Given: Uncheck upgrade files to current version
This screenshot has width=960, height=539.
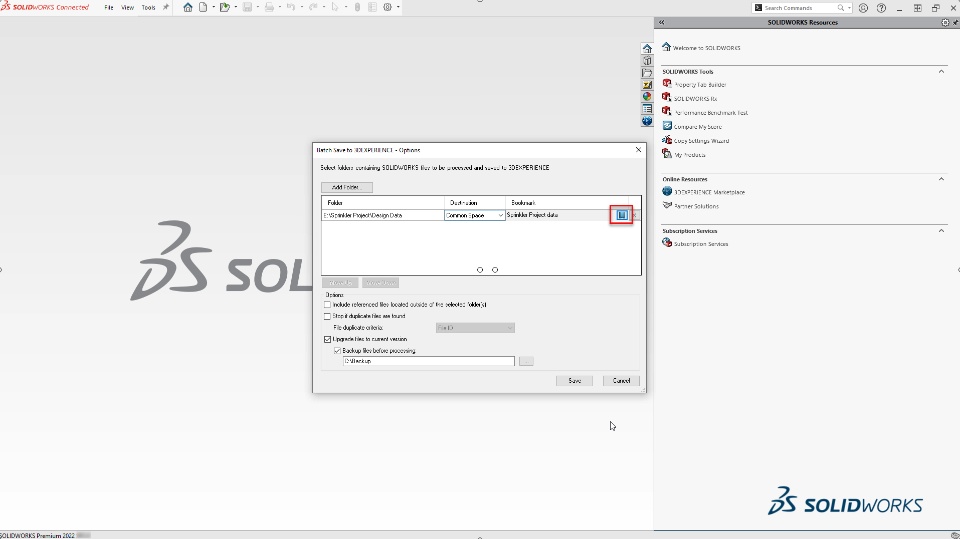Looking at the screenshot, I should pyautogui.click(x=327, y=339).
